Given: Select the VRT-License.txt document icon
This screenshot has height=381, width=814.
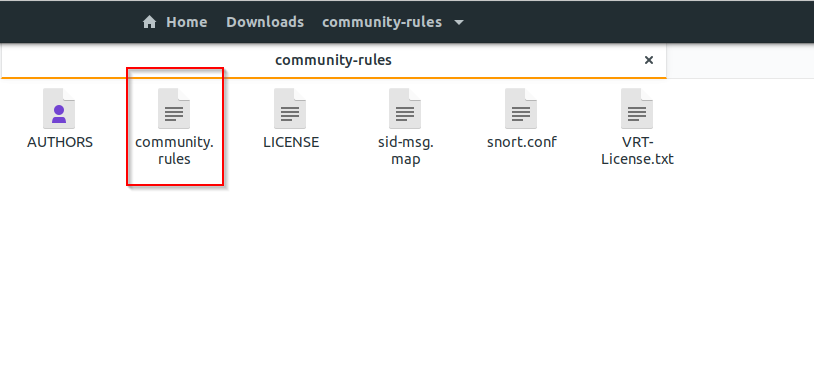Looking at the screenshot, I should click(x=637, y=108).
